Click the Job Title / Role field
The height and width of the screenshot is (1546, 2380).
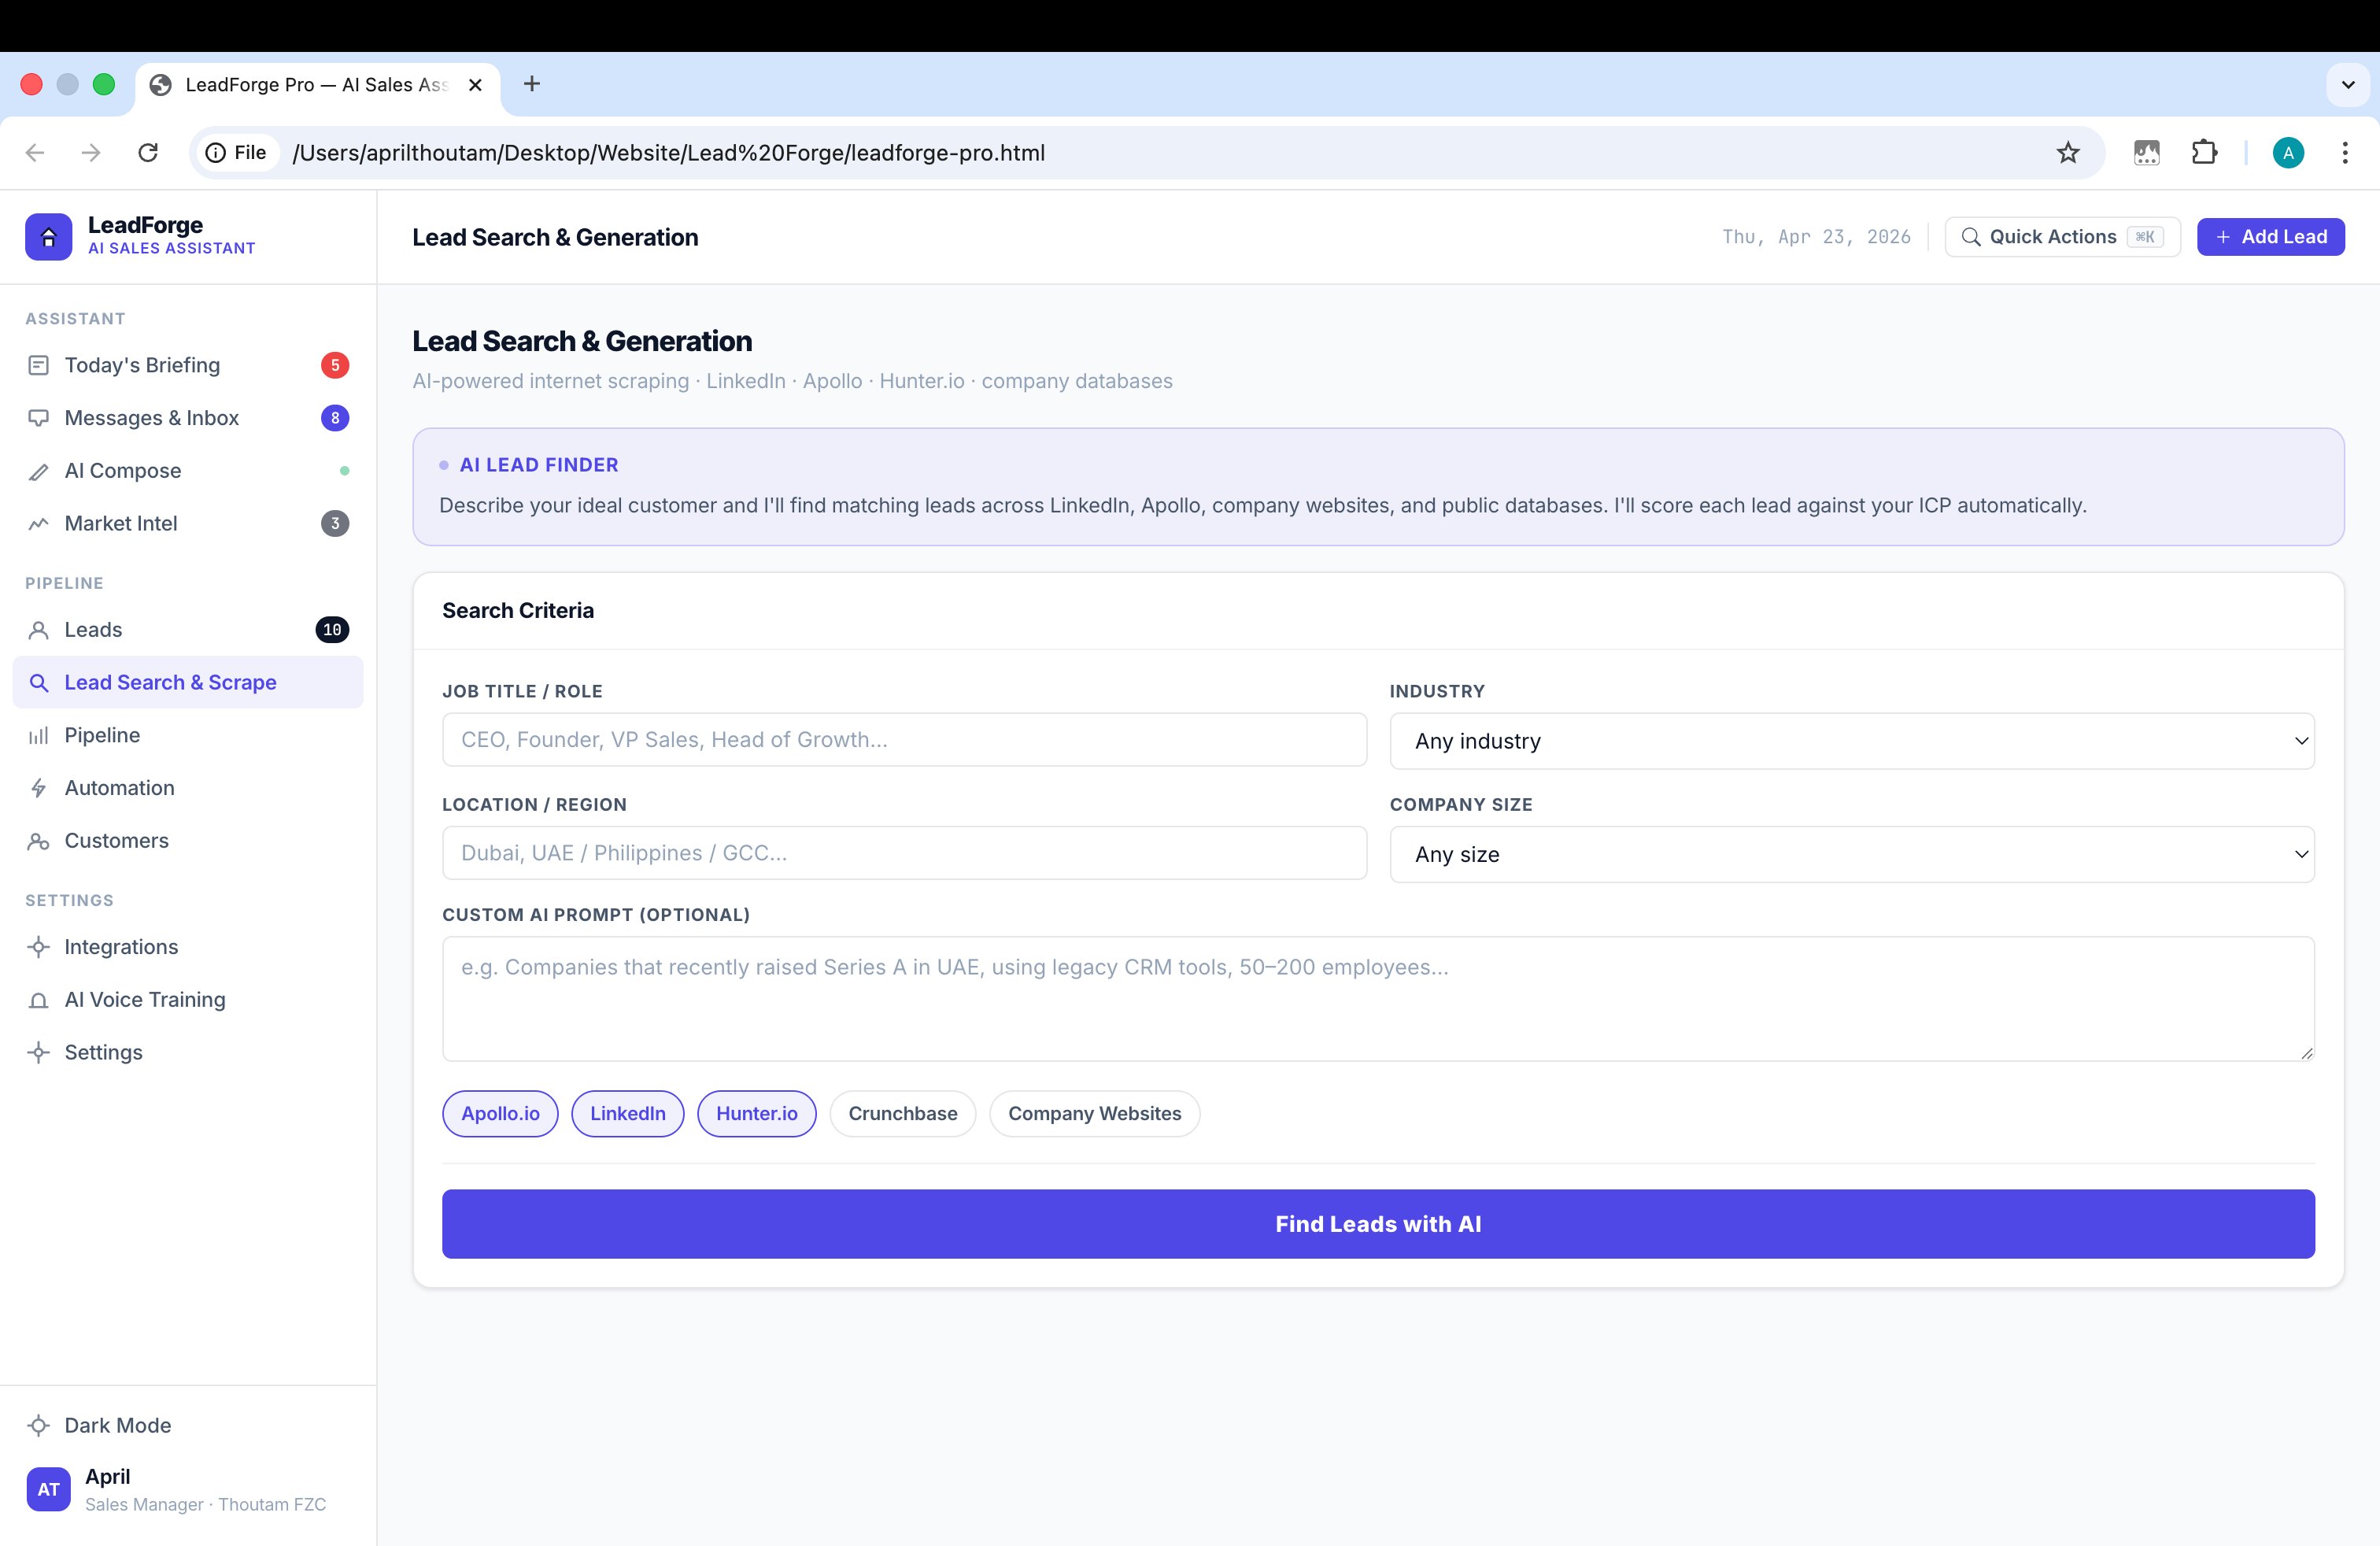tap(903, 740)
